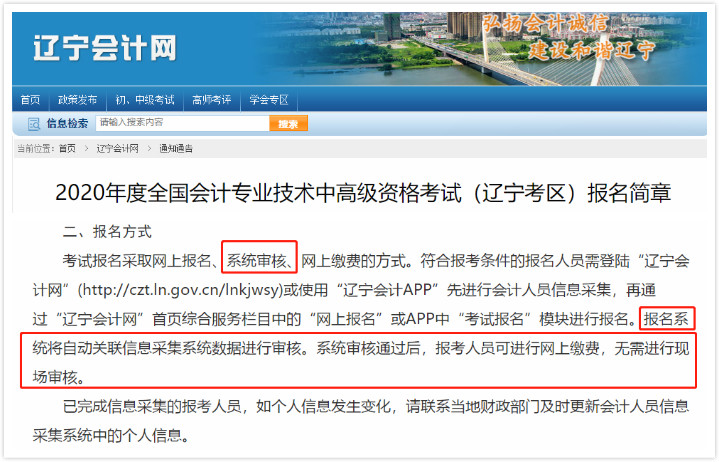Click 通知通告 breadcrumb link
The image size is (719, 462).
176,148
